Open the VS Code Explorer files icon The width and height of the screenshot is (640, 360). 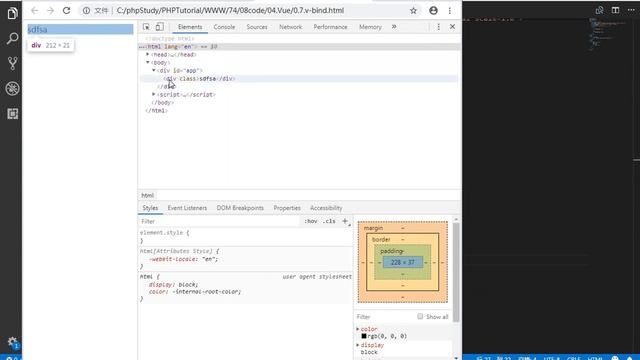click(12, 13)
